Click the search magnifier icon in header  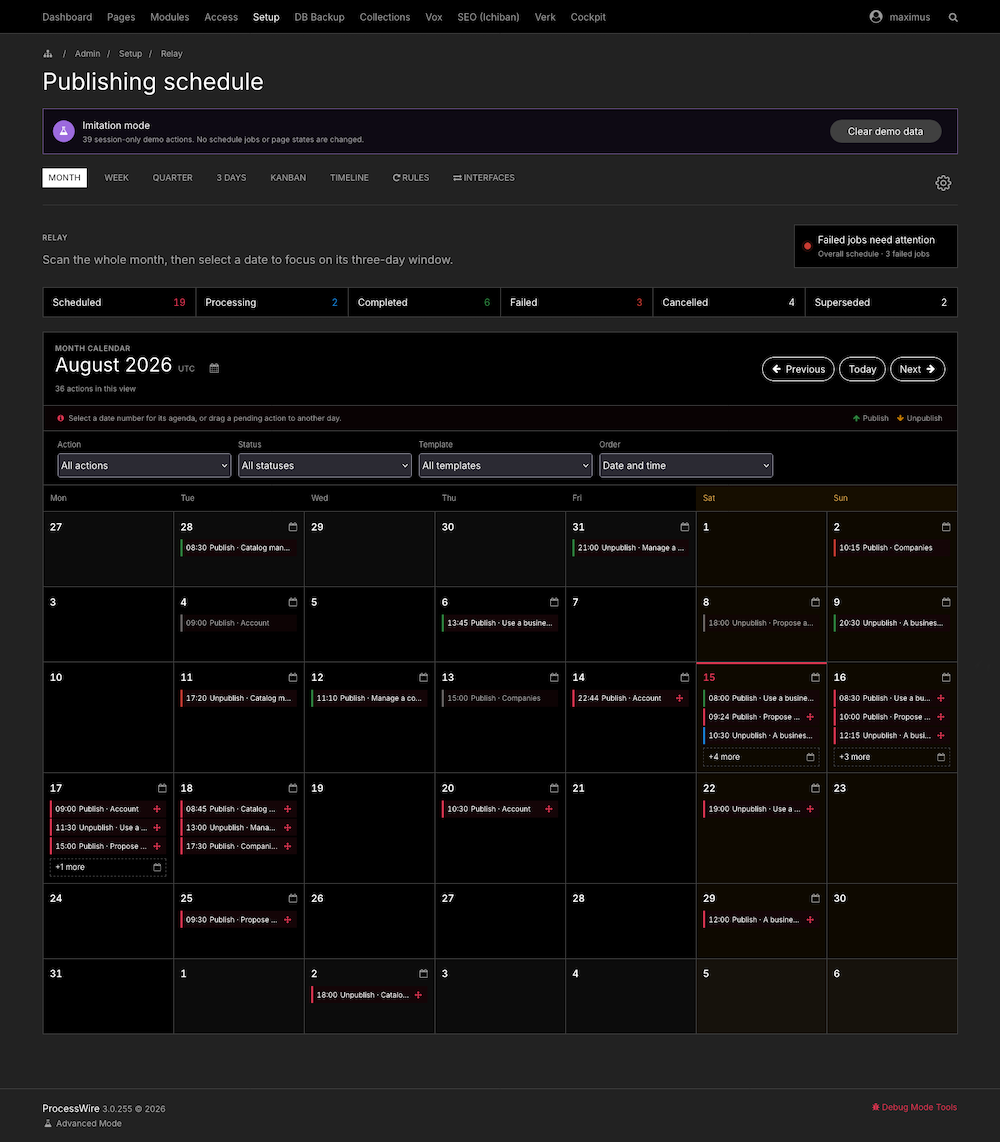coord(953,17)
